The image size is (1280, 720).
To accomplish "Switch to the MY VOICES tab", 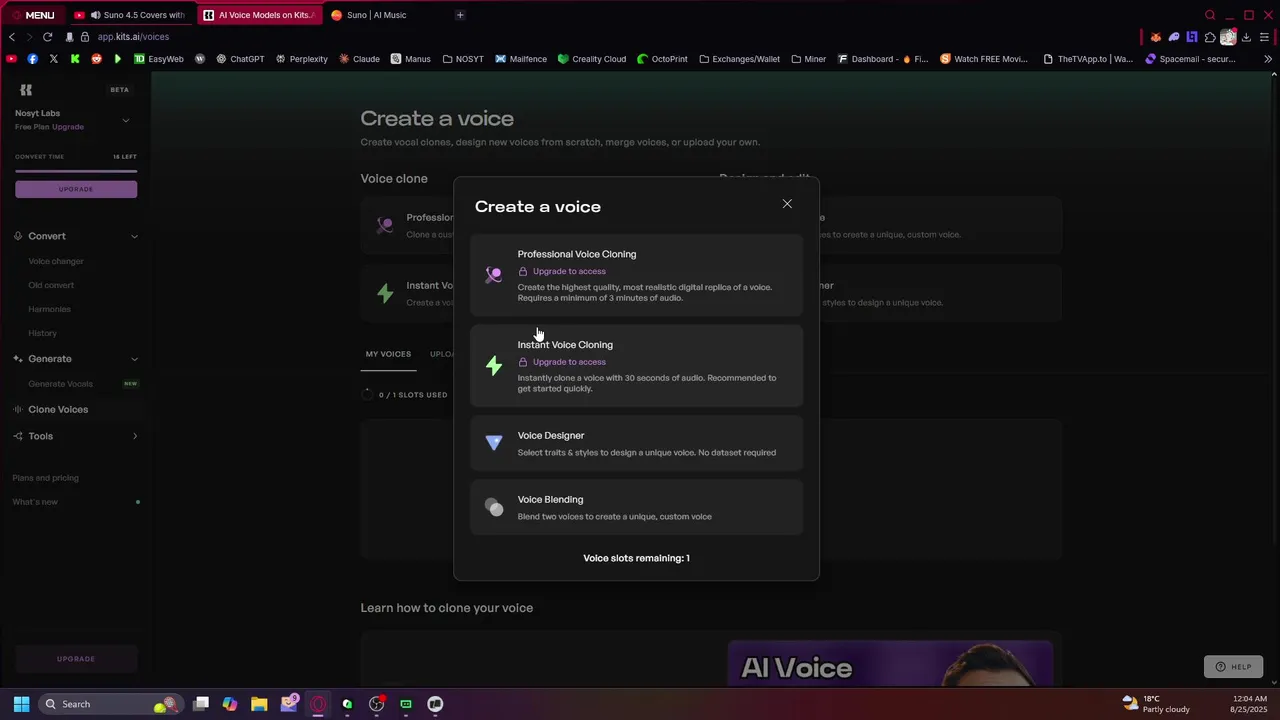I will coord(388,354).
